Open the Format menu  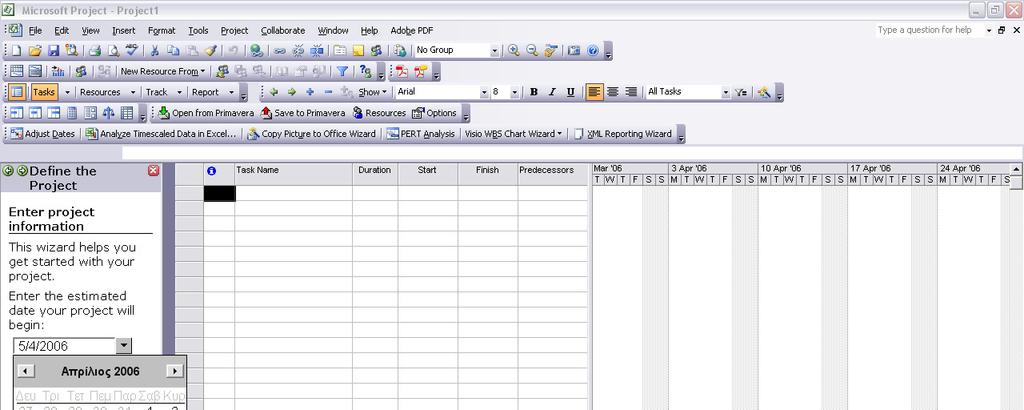click(x=161, y=31)
